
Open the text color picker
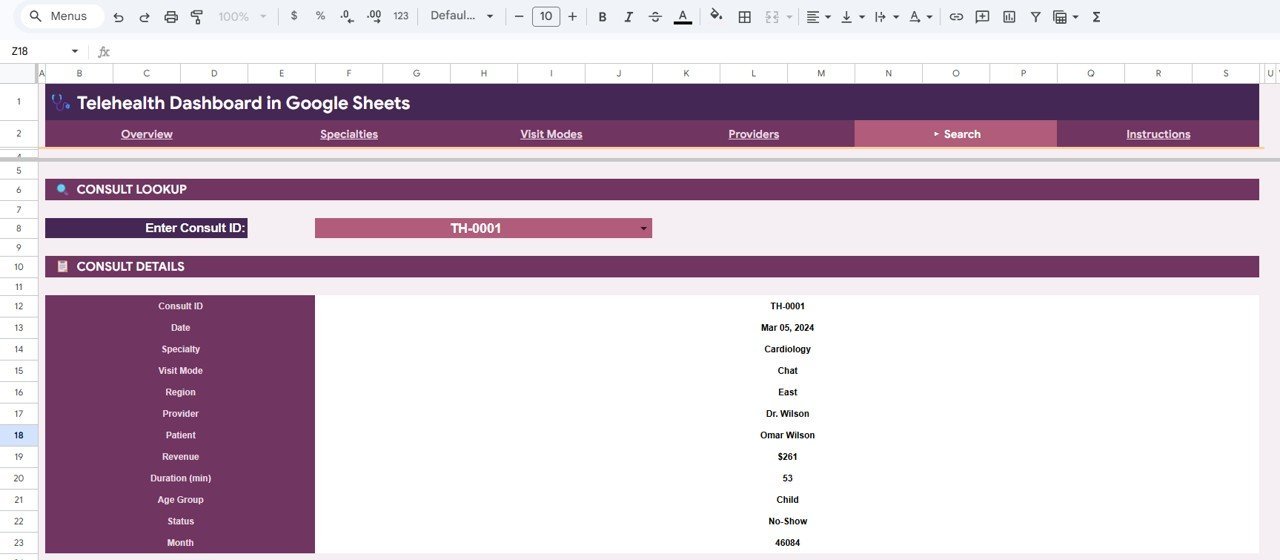pyautogui.click(x=682, y=17)
